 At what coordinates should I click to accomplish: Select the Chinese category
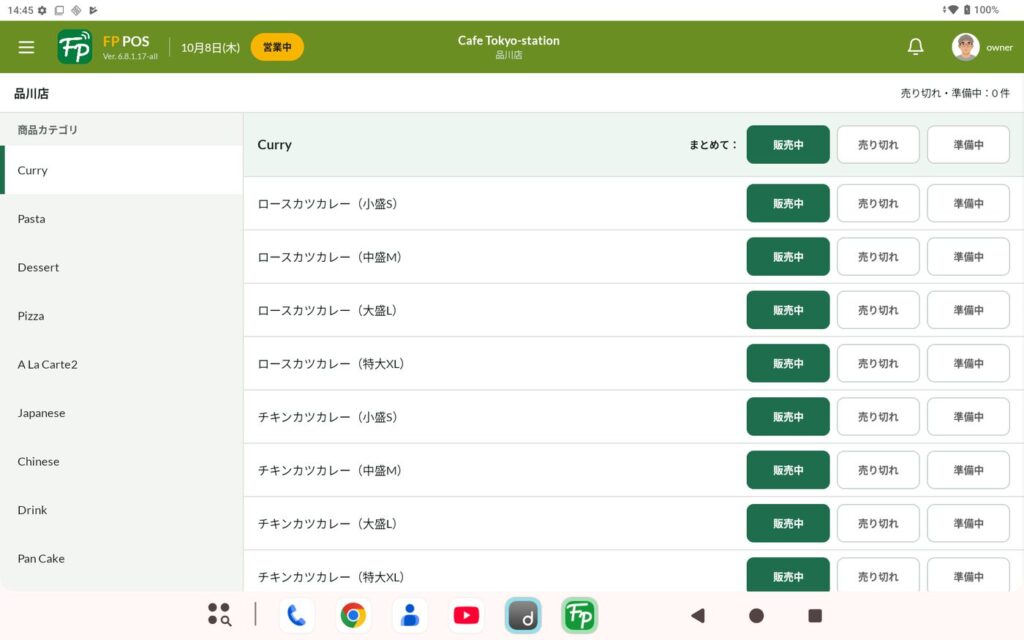coord(121,461)
